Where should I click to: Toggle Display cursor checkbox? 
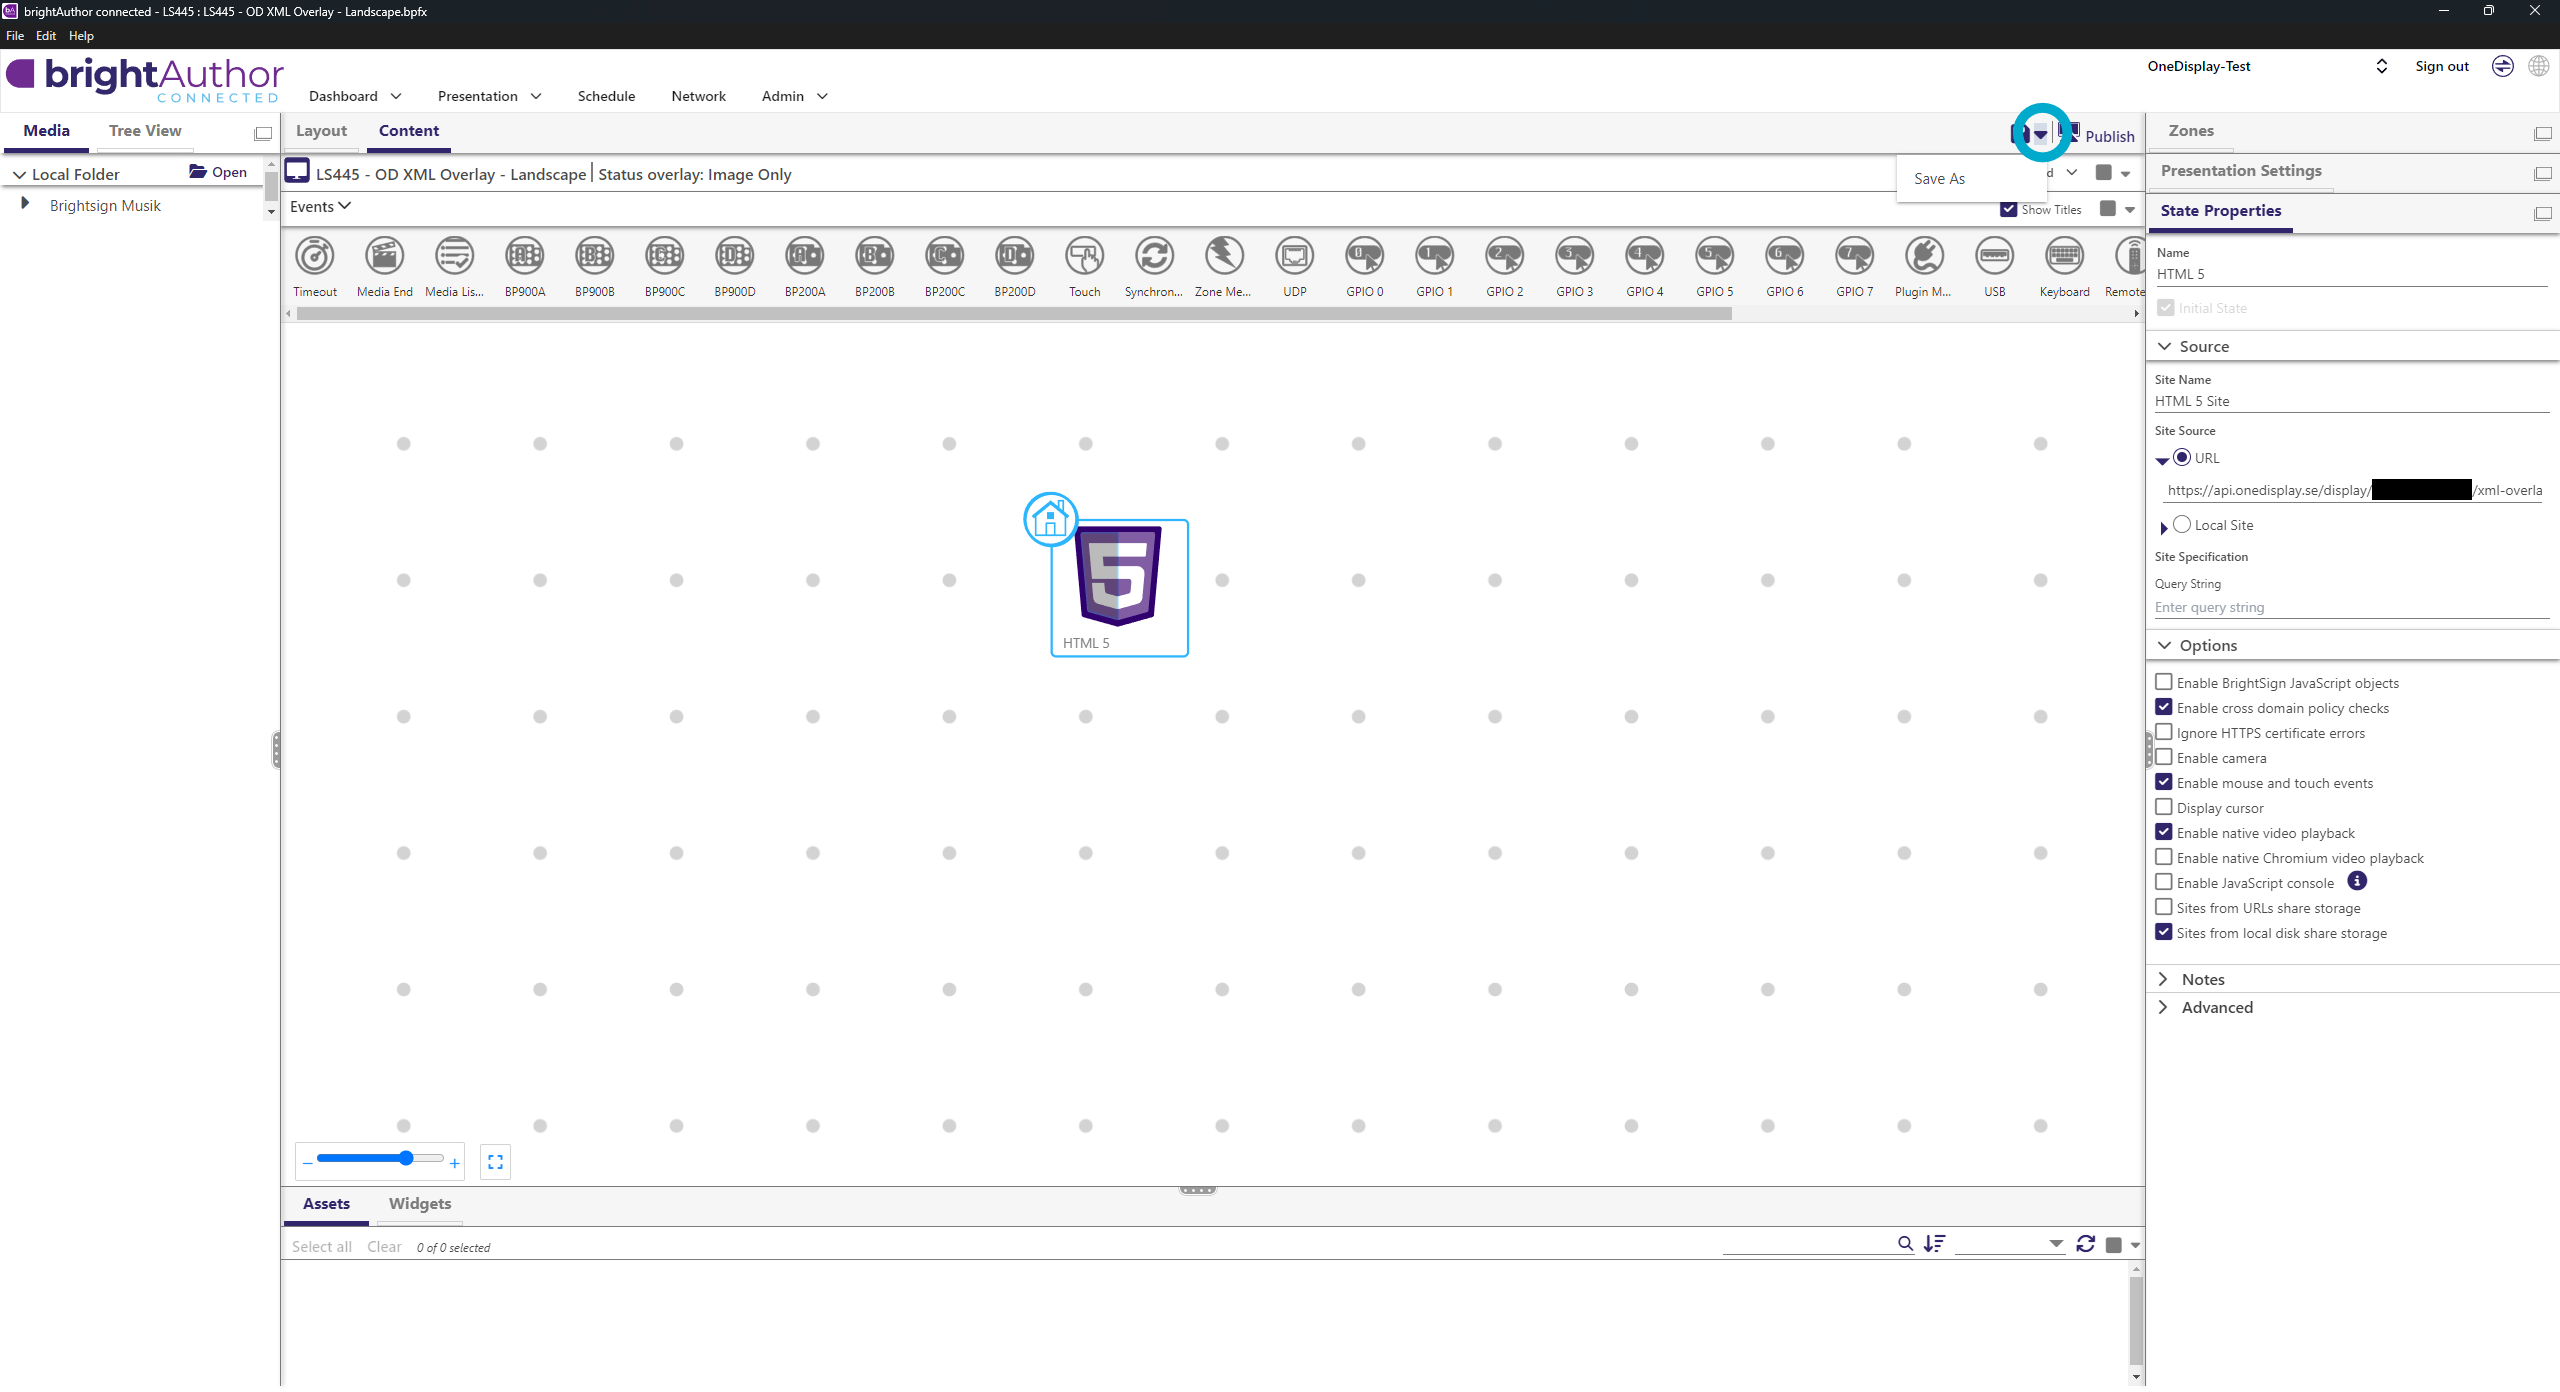tap(2164, 807)
